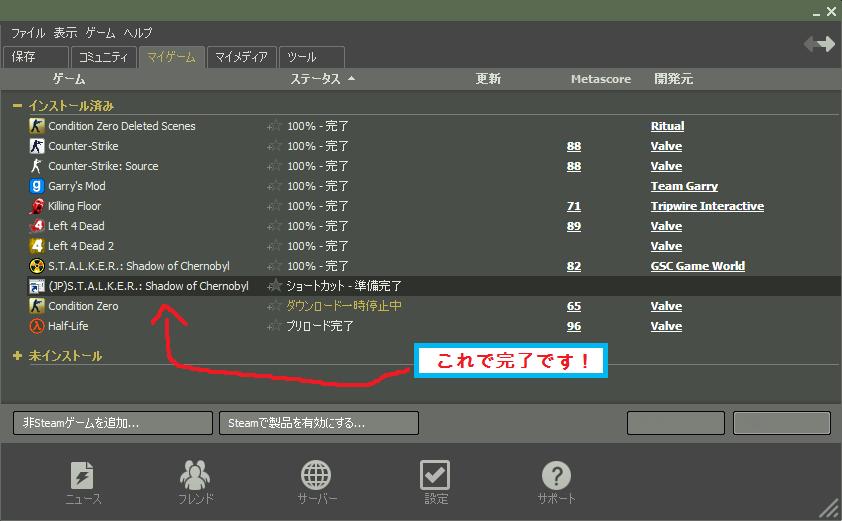This screenshot has width=842, height=521.
Task: Click the ショートカット - 準備完了 status text
Action: [344, 286]
